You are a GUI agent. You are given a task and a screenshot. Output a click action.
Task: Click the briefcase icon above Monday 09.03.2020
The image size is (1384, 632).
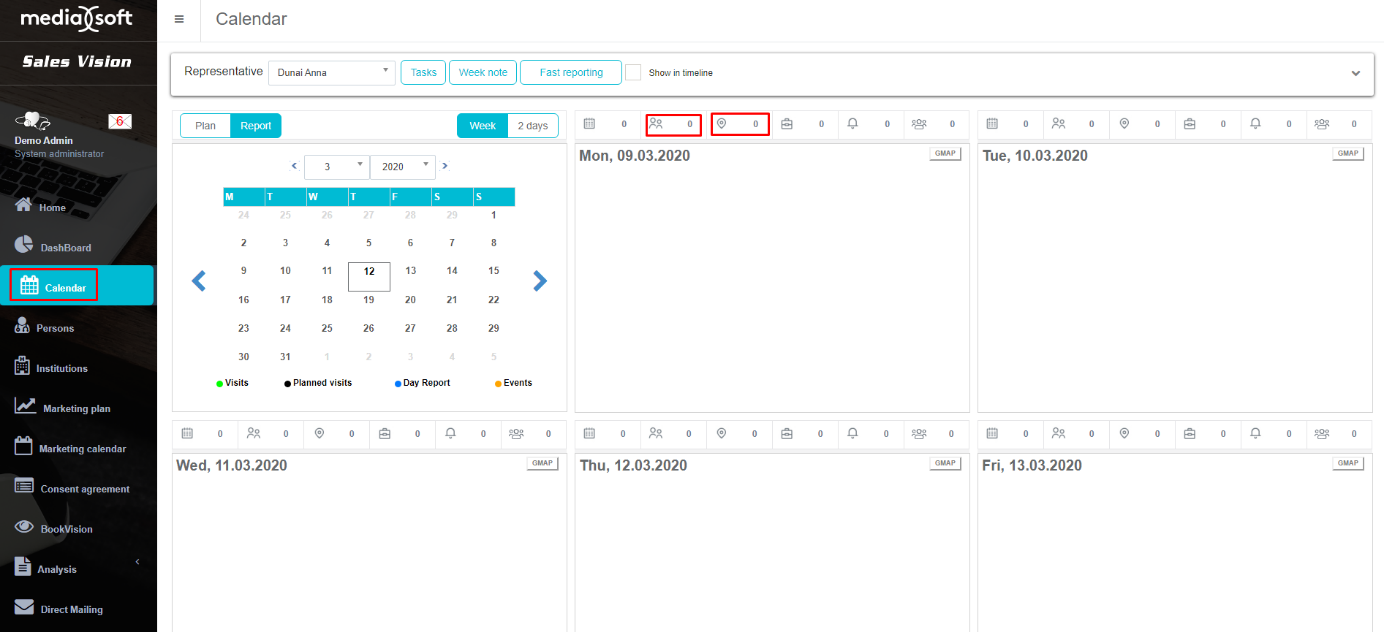(787, 124)
